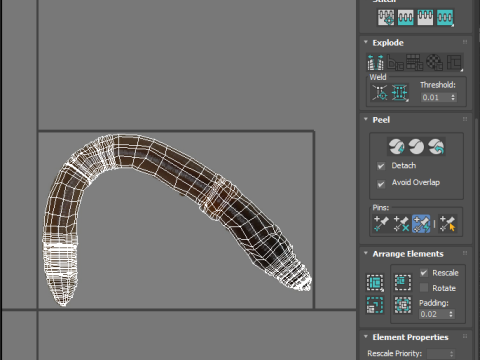The height and width of the screenshot is (360, 480).
Task: Click Stitch to Target icon with diamond marker
Action: pyautogui.click(x=386, y=17)
